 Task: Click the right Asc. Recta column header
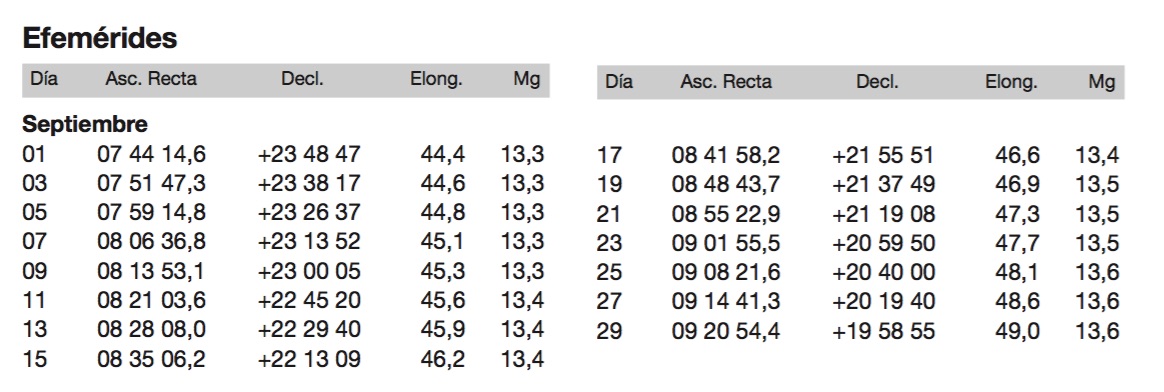pyautogui.click(x=726, y=82)
